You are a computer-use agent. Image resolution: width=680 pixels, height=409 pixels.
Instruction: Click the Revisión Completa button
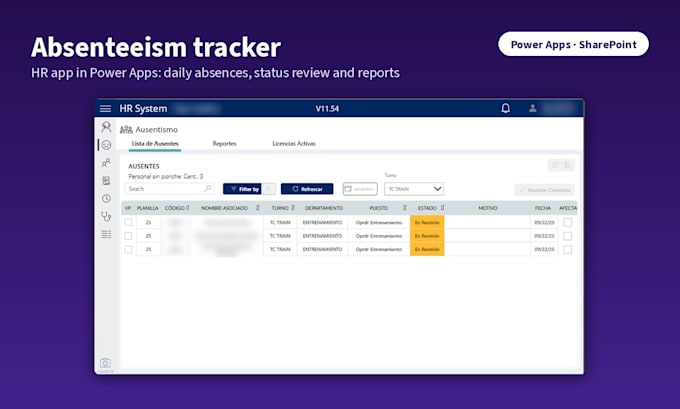(x=545, y=190)
